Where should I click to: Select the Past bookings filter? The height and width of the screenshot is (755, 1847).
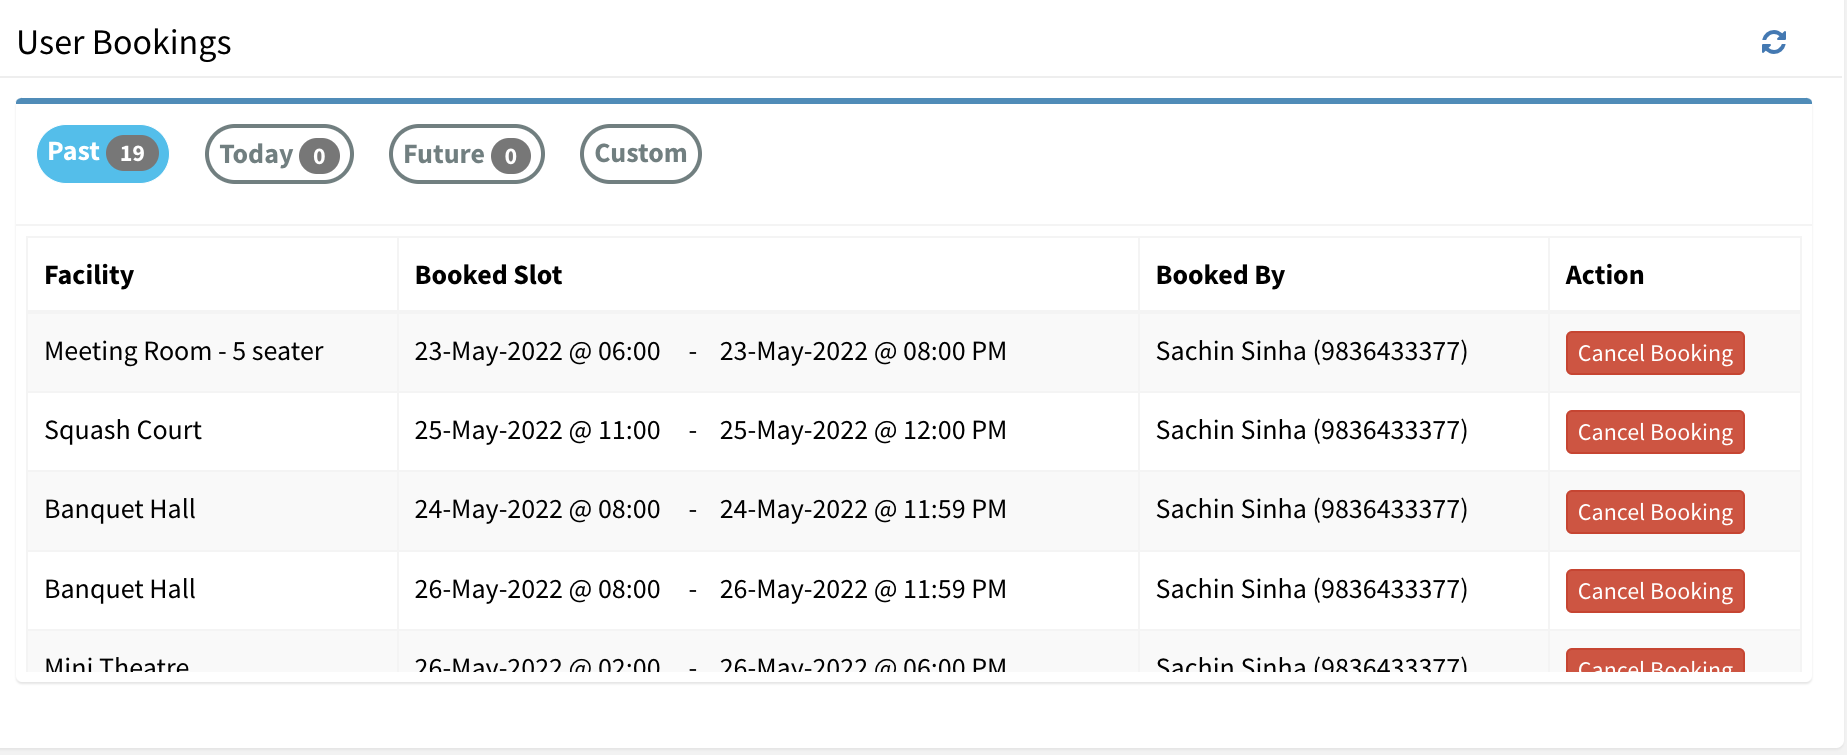[x=100, y=153]
